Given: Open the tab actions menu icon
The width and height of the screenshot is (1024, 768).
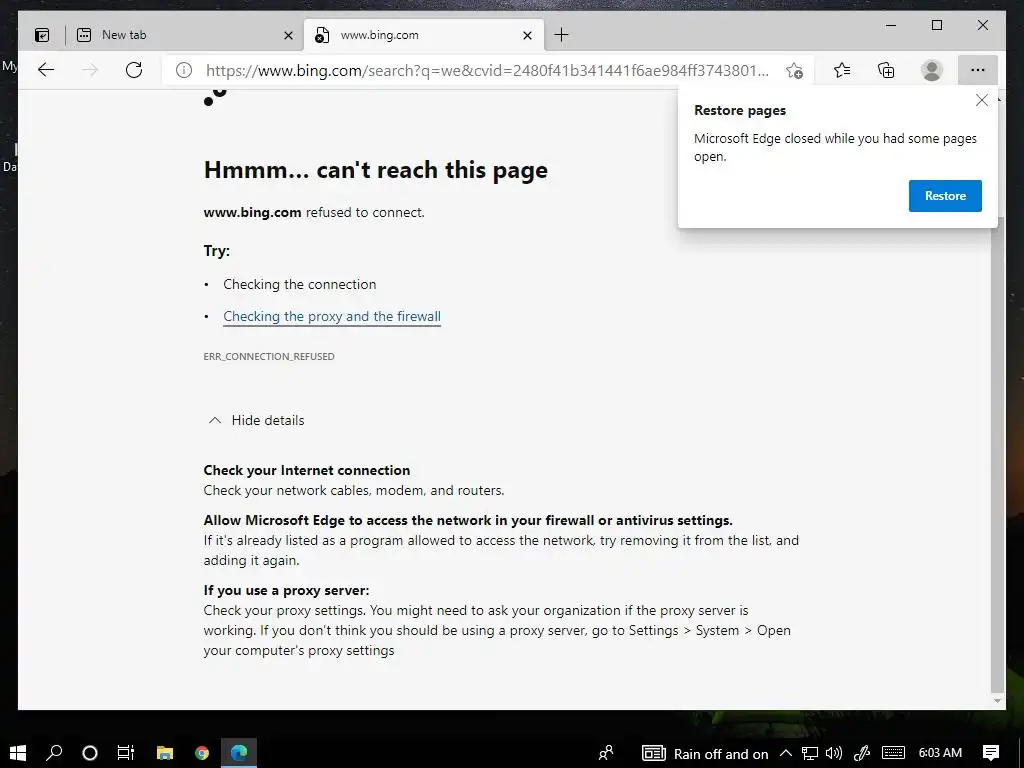Looking at the screenshot, I should [x=42, y=35].
